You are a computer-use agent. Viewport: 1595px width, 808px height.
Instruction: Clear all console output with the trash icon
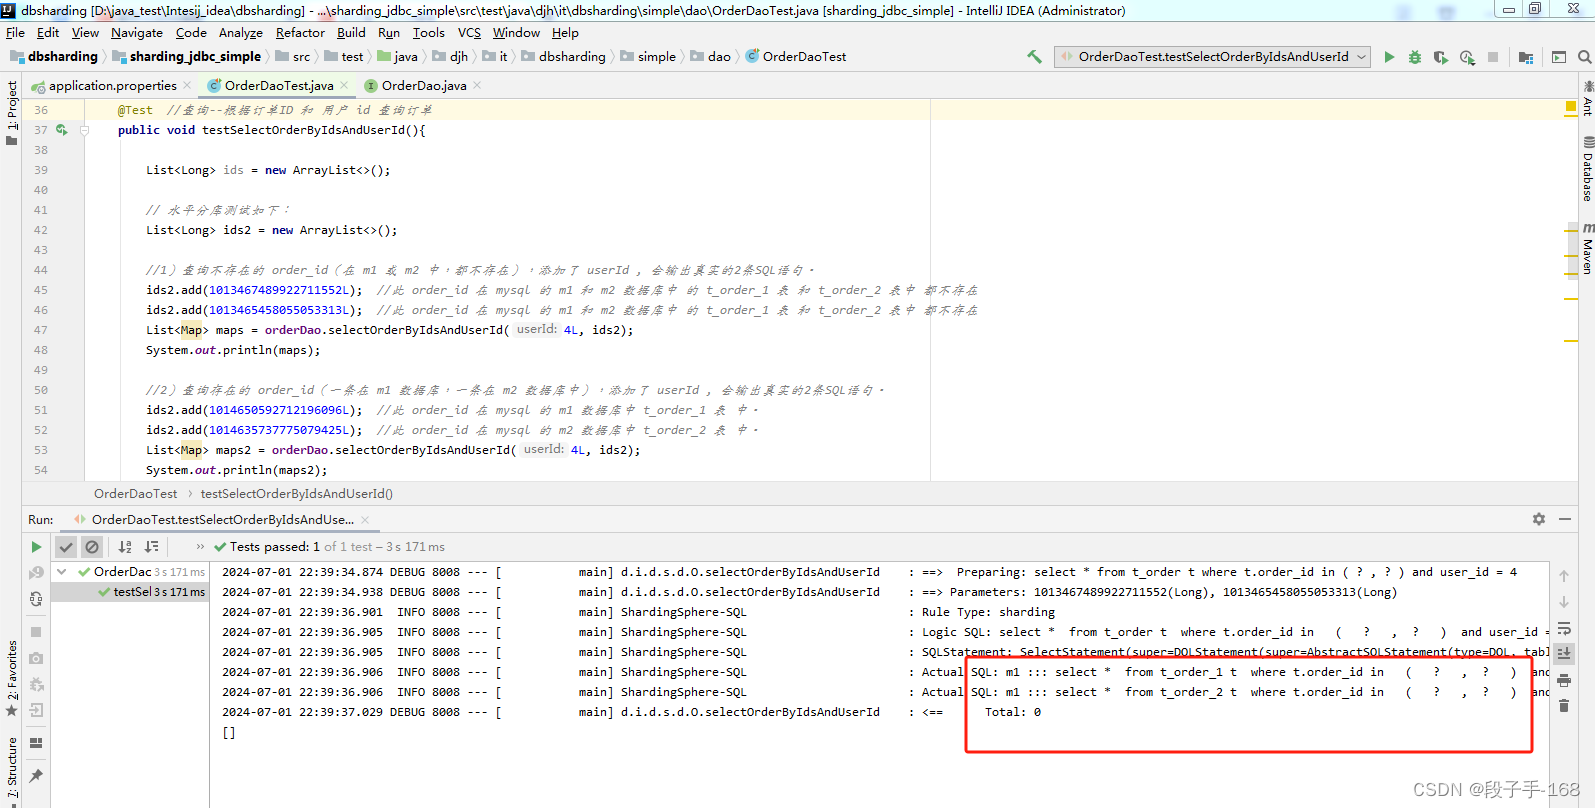pos(1564,706)
